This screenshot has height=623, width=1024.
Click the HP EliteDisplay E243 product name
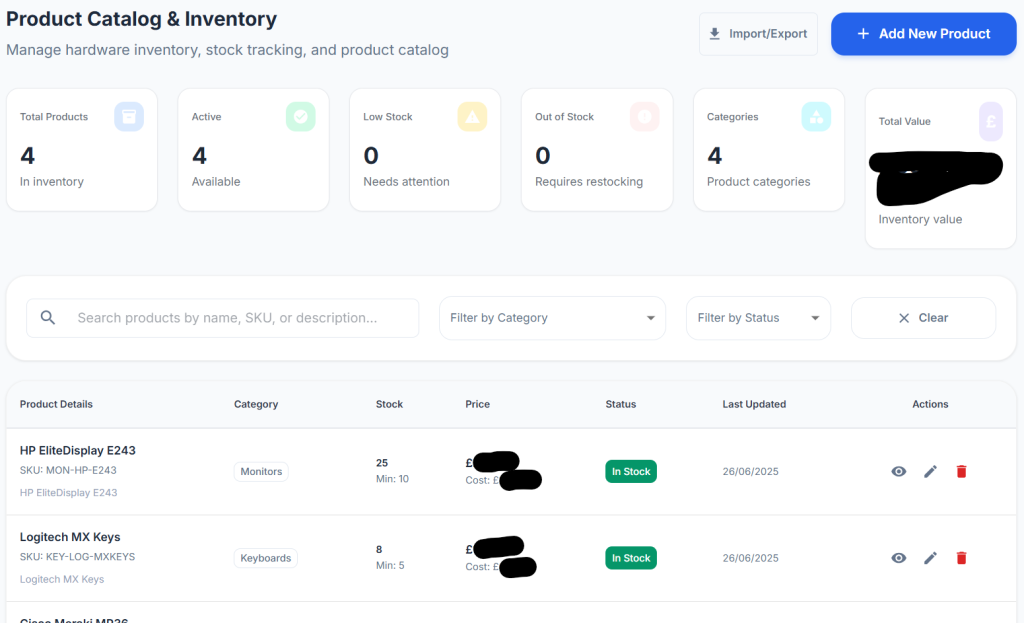[x=78, y=451]
